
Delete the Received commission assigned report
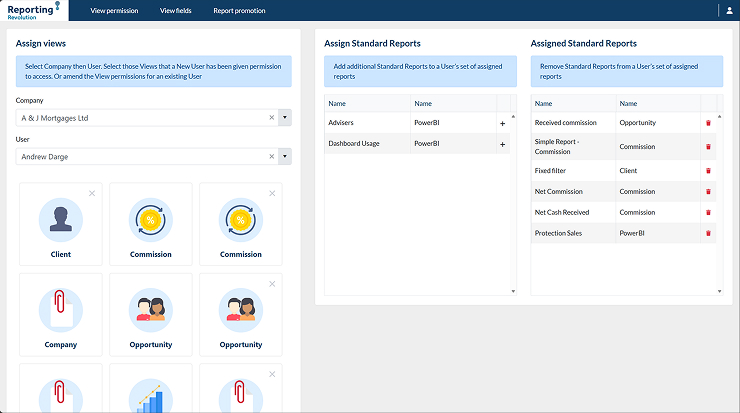tap(708, 123)
